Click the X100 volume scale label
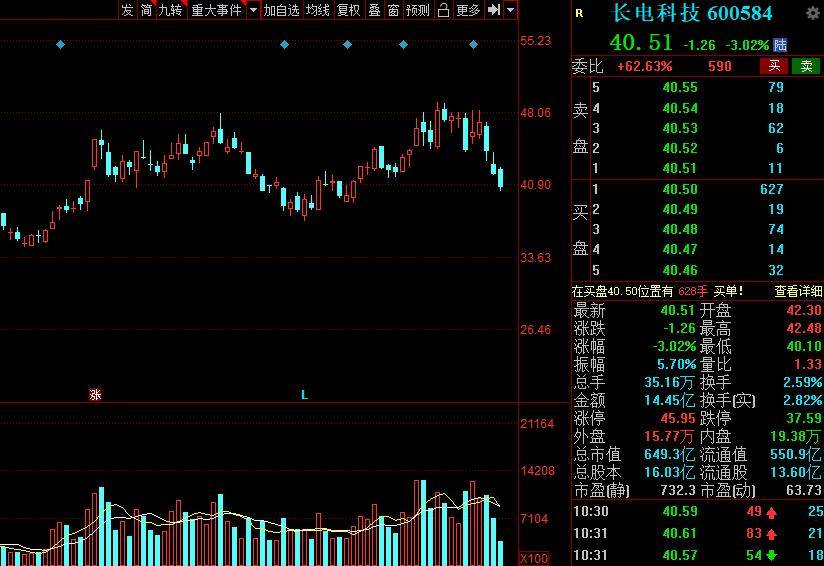 coord(534,558)
